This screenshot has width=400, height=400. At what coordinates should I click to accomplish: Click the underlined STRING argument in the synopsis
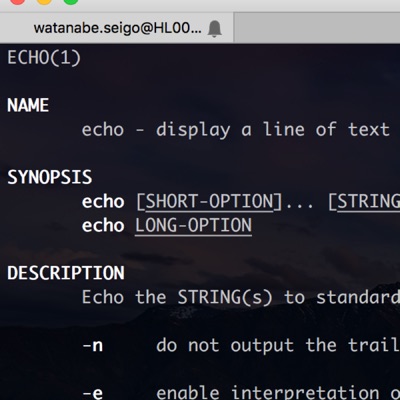pos(369,202)
